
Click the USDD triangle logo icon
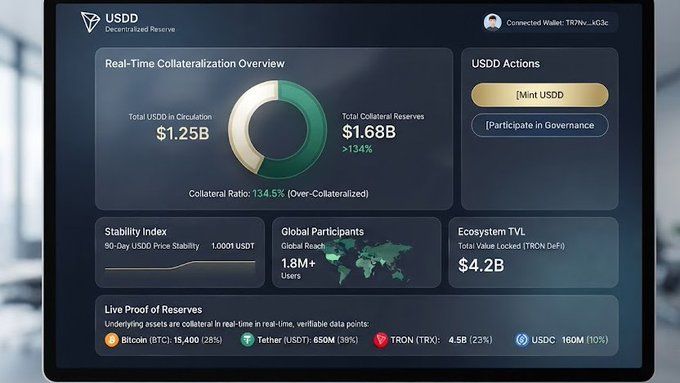pyautogui.click(x=90, y=22)
